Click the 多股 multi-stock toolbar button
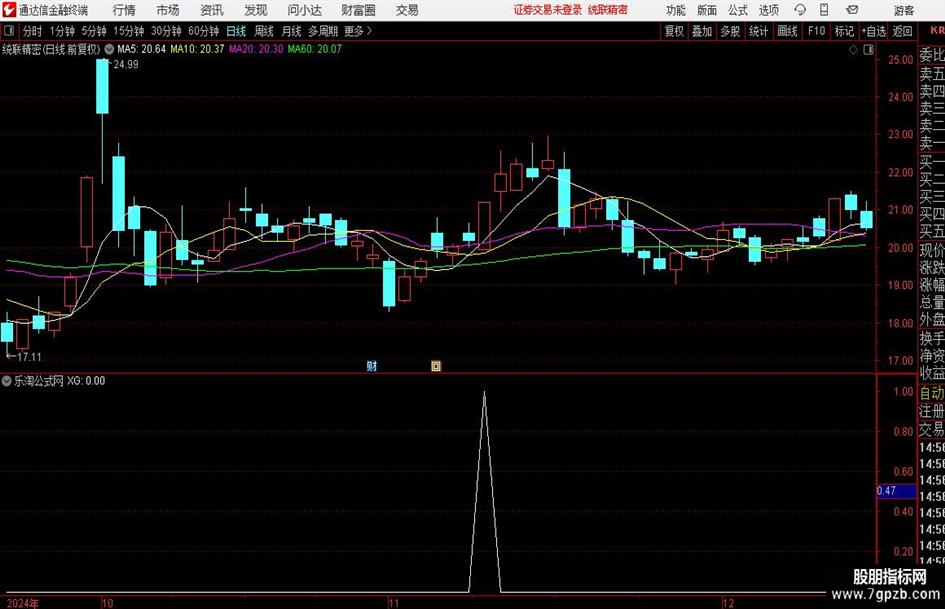 pos(730,31)
